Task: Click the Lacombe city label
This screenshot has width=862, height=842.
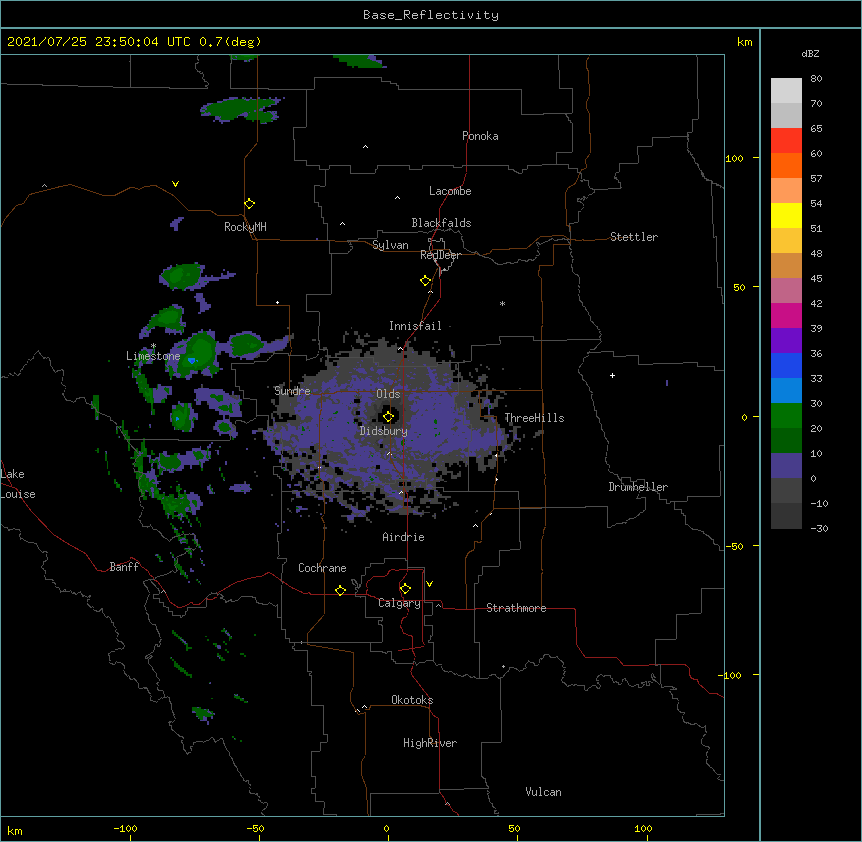Action: [450, 191]
